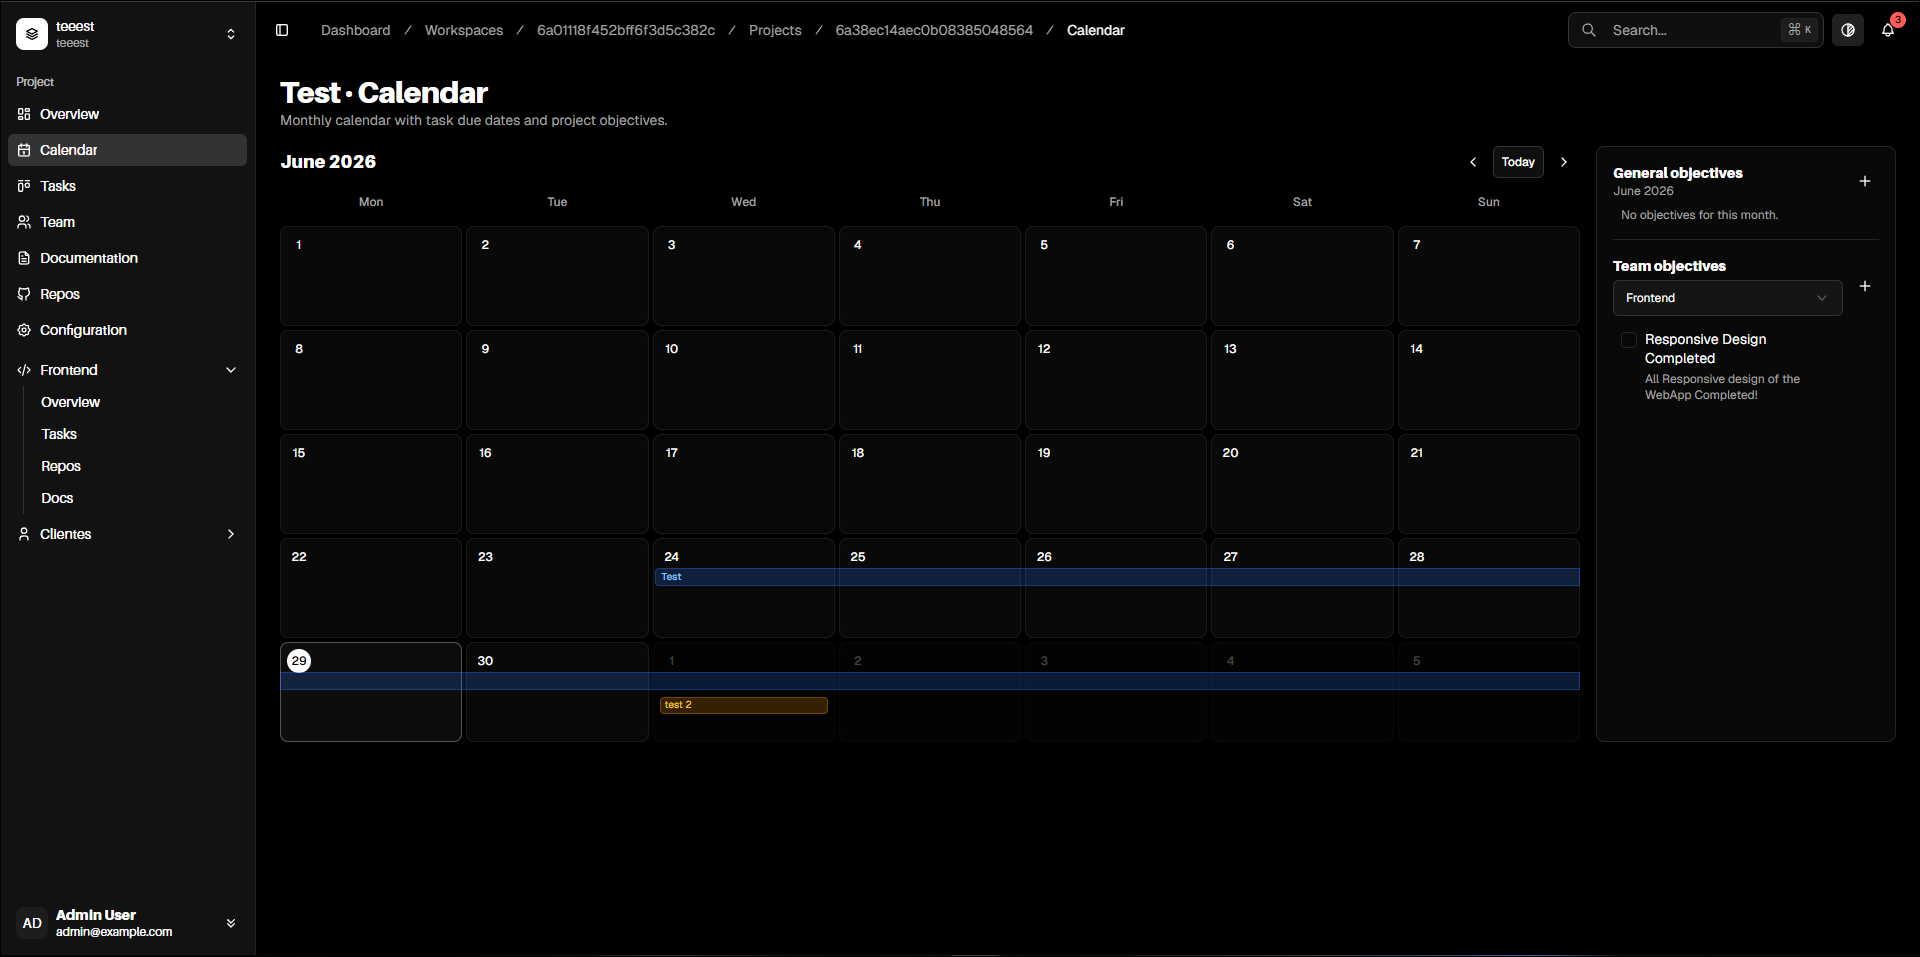Toggle the sidebar panel icon

pos(282,30)
